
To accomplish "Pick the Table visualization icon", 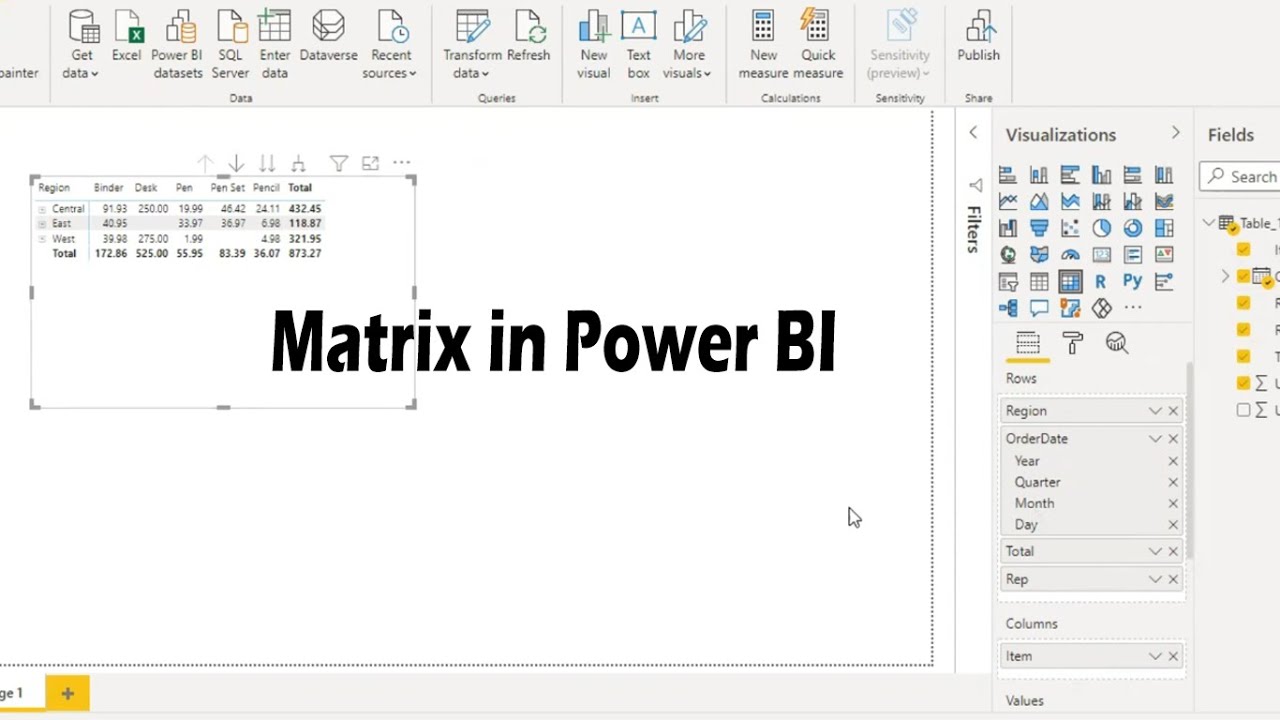I will point(1039,282).
